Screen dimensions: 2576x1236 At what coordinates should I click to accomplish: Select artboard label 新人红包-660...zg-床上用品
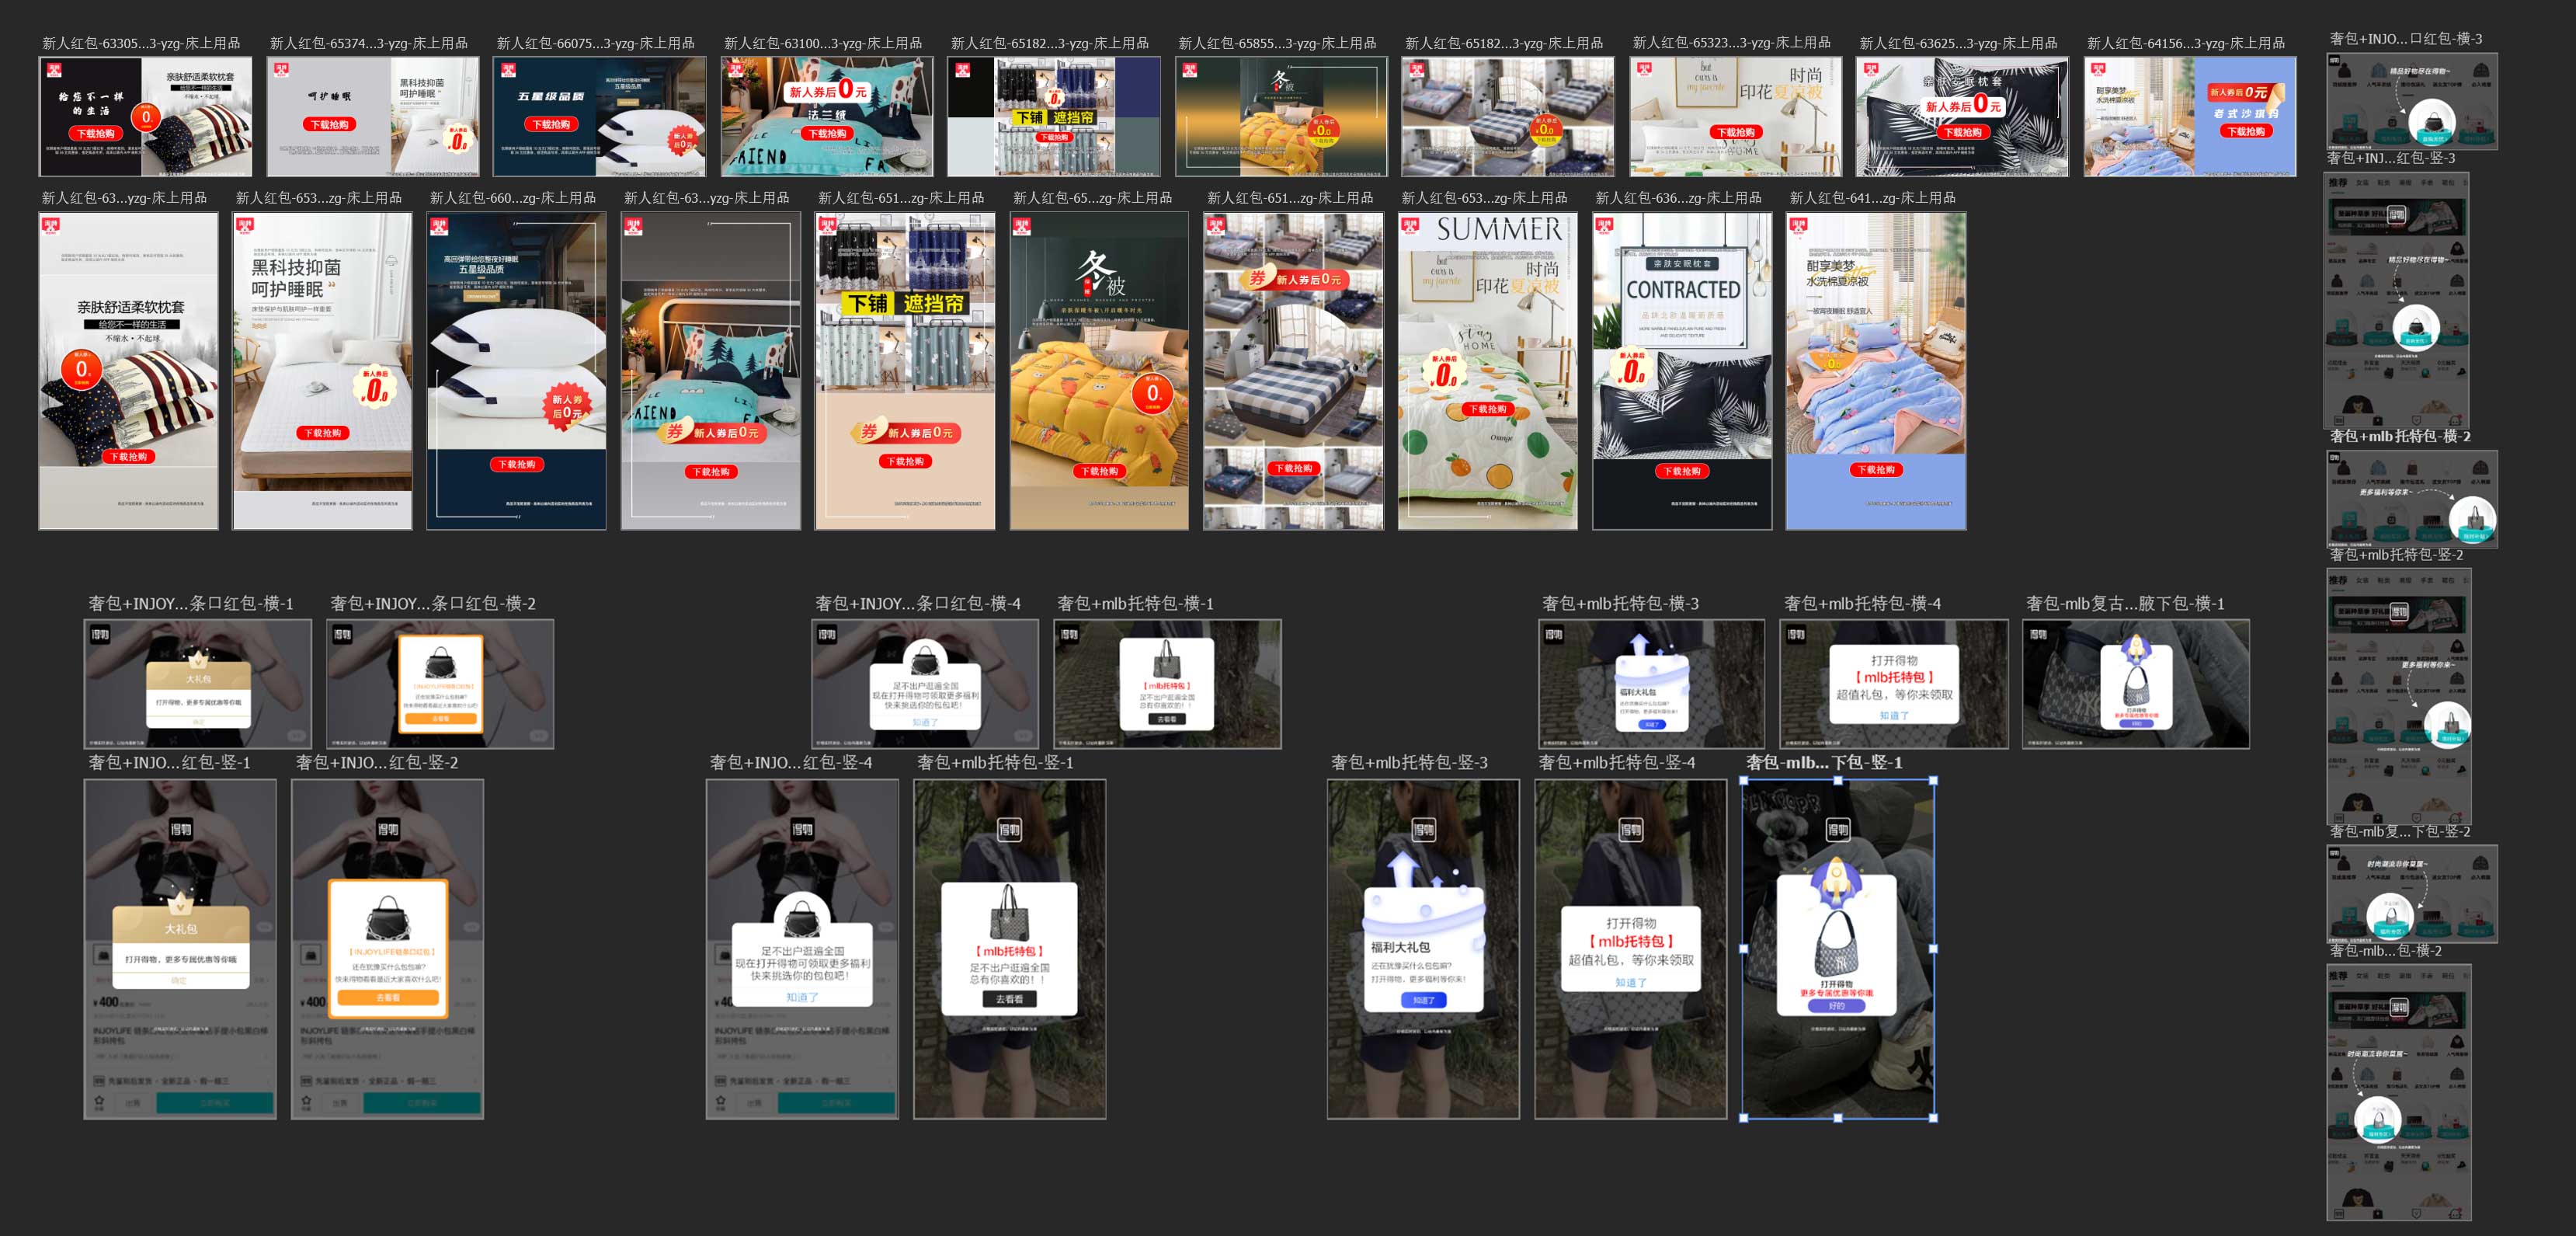tap(513, 198)
